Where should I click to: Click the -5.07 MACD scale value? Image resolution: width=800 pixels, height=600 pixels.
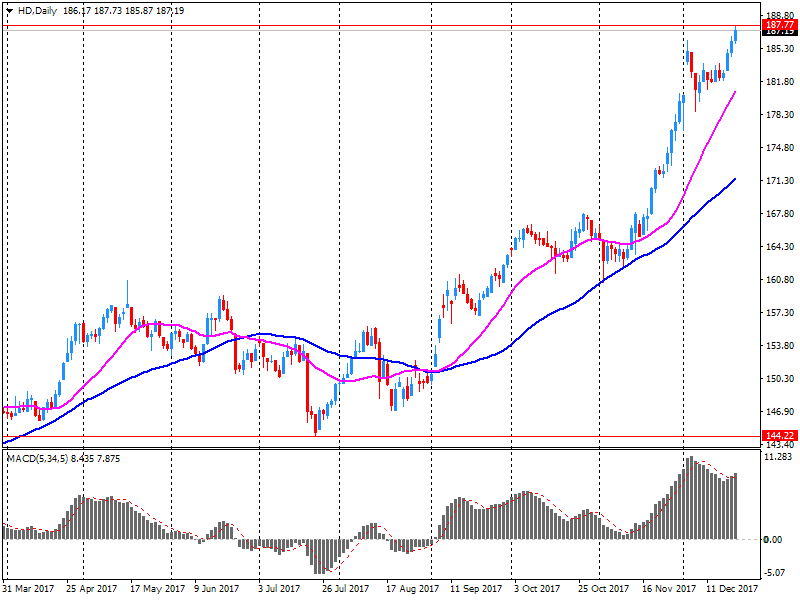coord(773,572)
